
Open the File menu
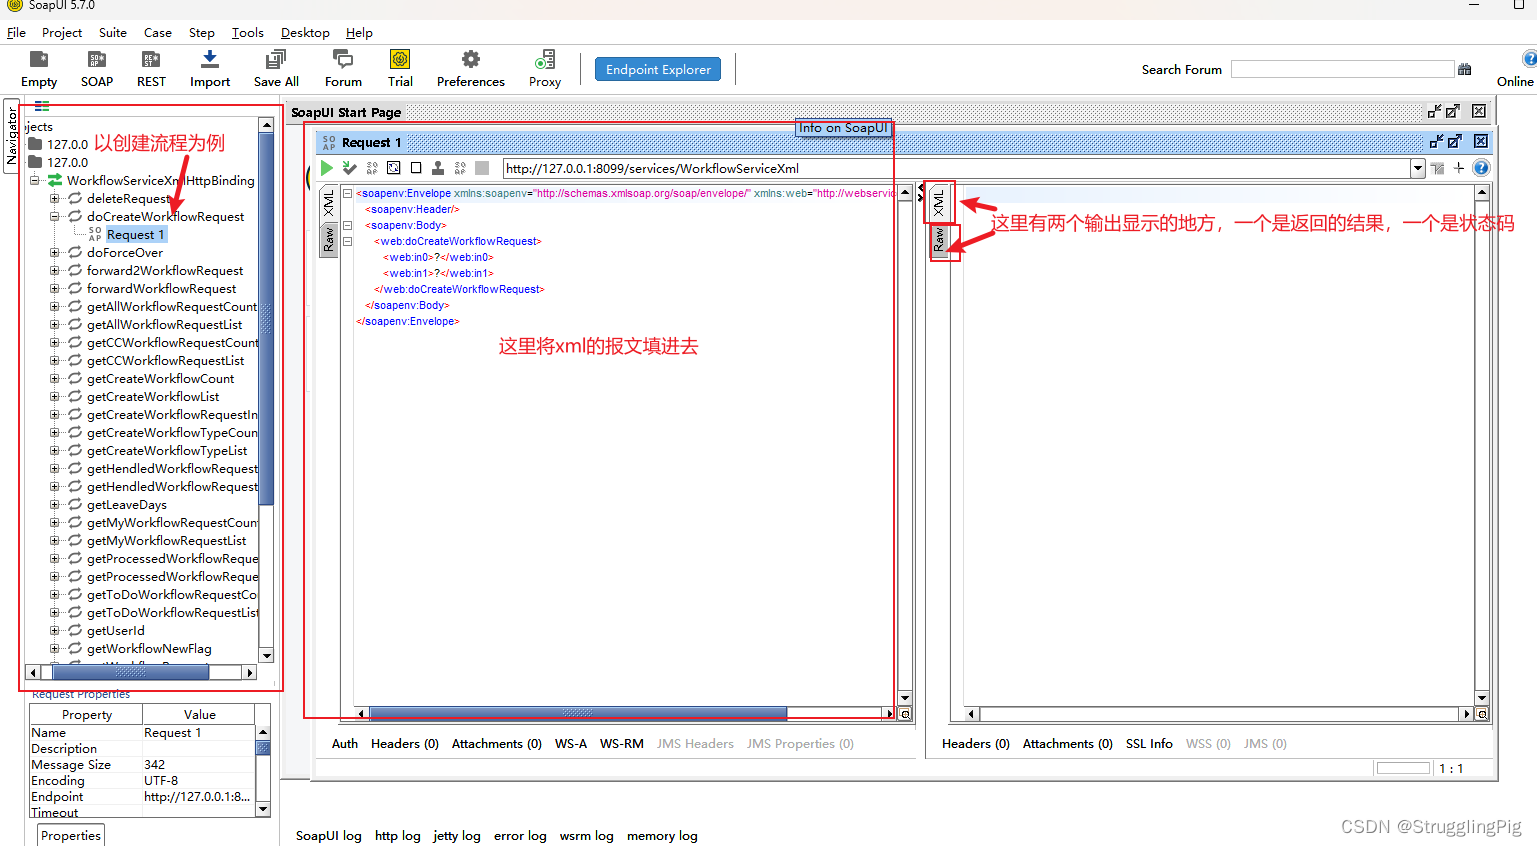click(x=16, y=32)
